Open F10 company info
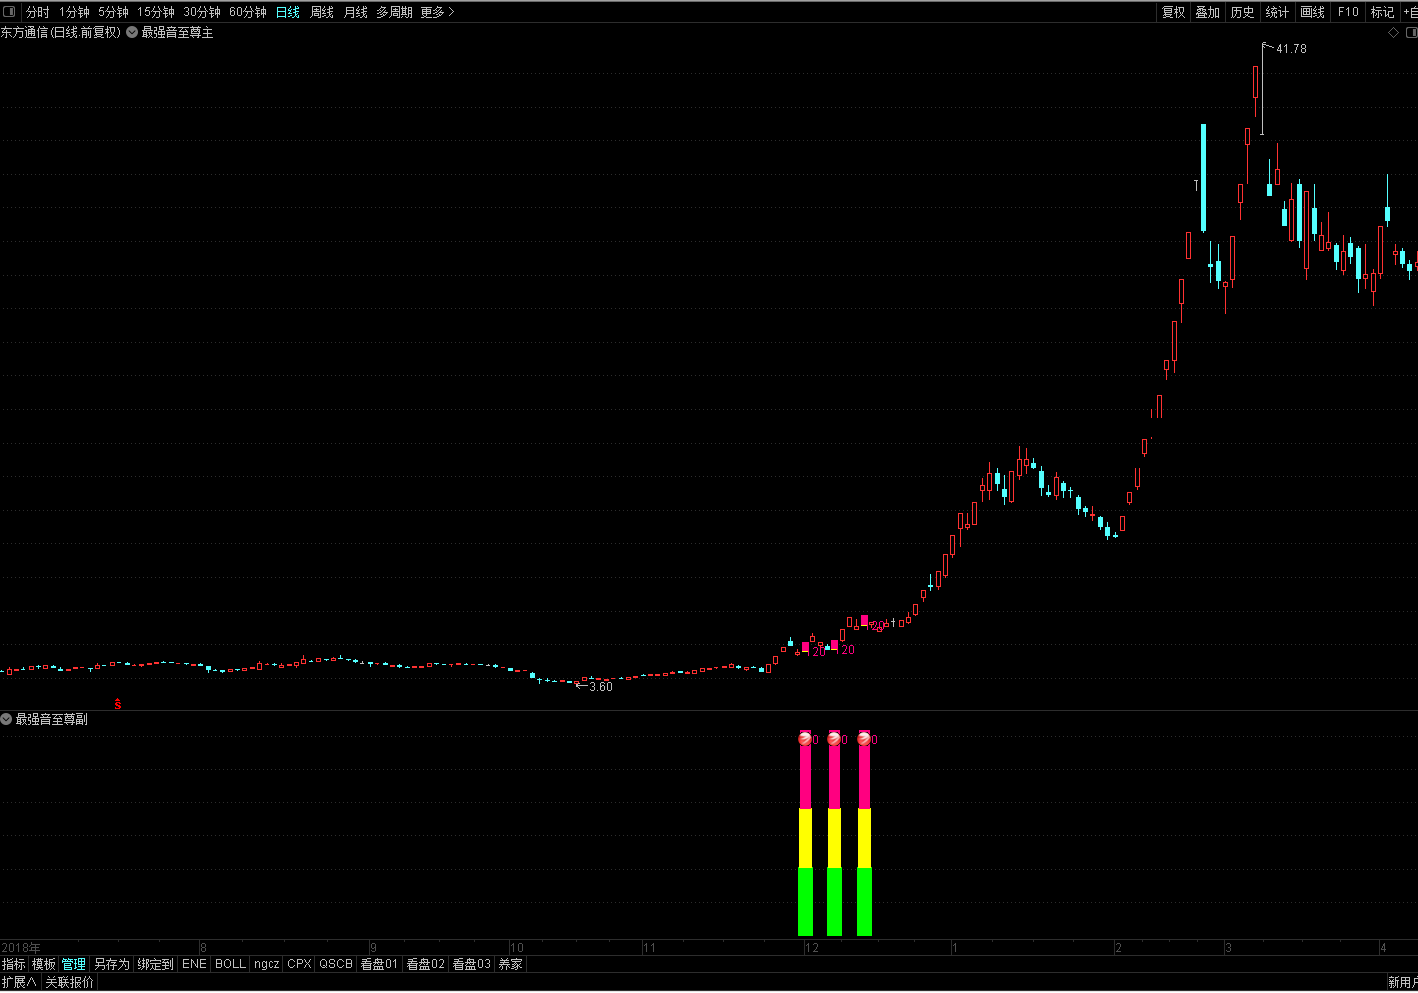Viewport: 1418px width, 993px height. pyautogui.click(x=1348, y=12)
